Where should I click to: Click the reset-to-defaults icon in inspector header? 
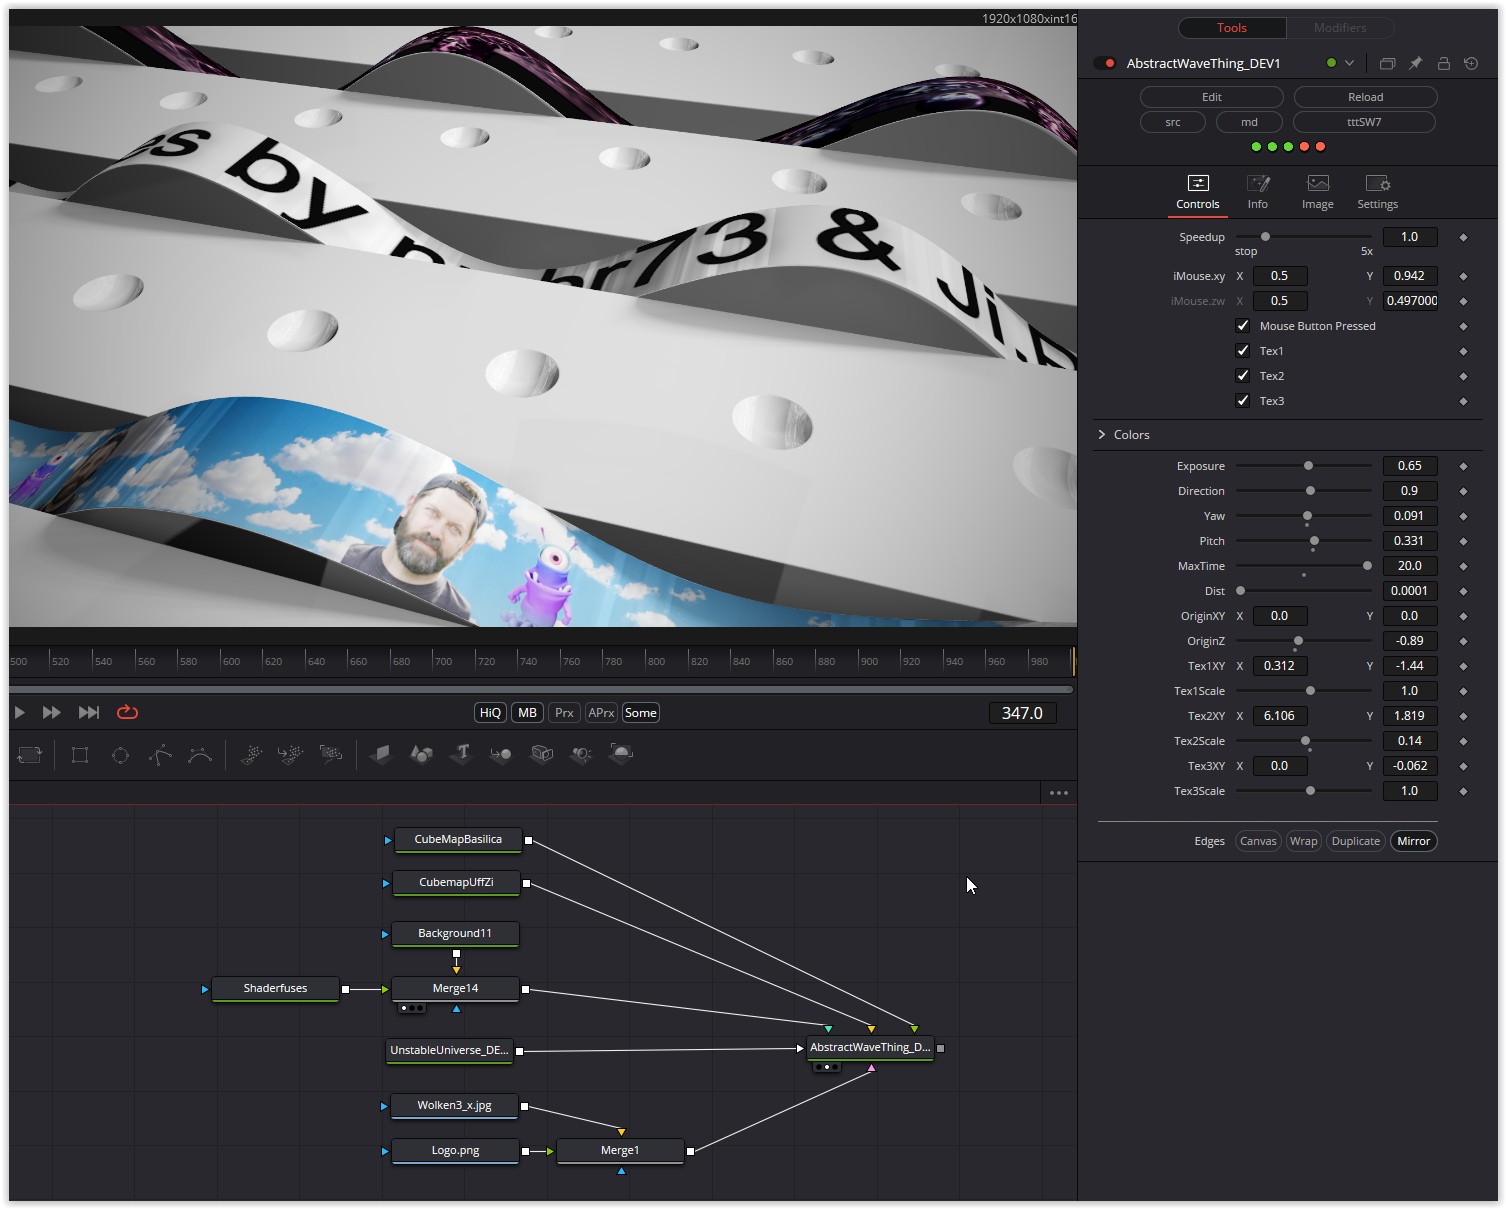(x=1471, y=63)
